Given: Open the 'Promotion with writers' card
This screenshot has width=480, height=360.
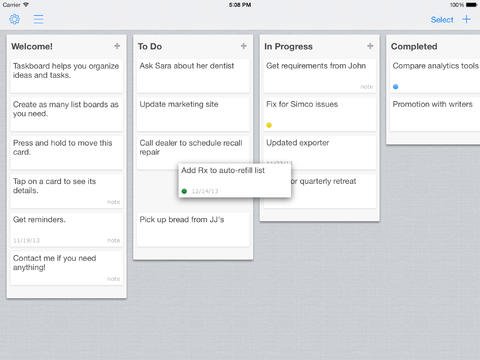Looking at the screenshot, I should pos(435,114).
